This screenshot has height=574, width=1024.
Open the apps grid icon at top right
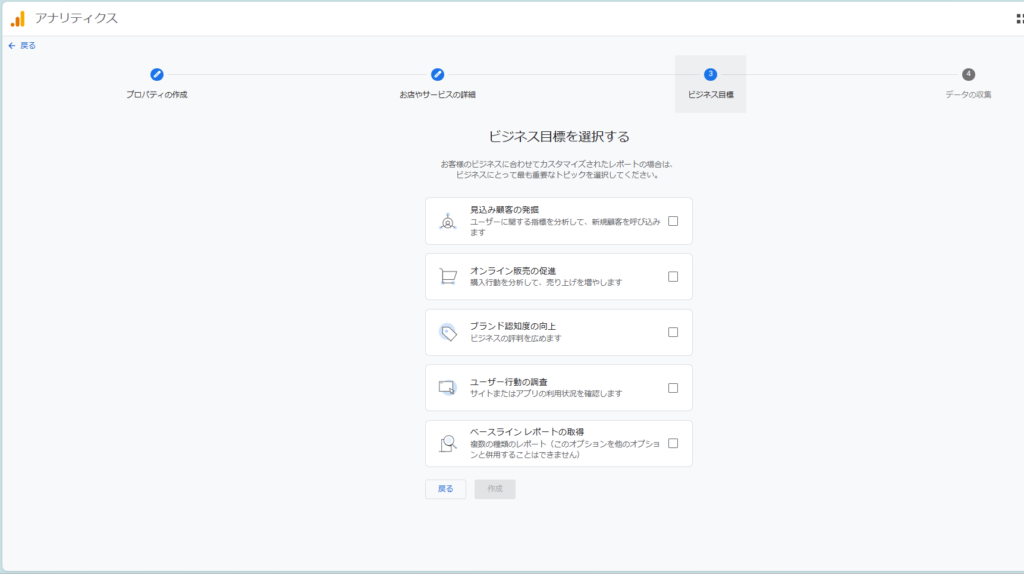[1018, 19]
